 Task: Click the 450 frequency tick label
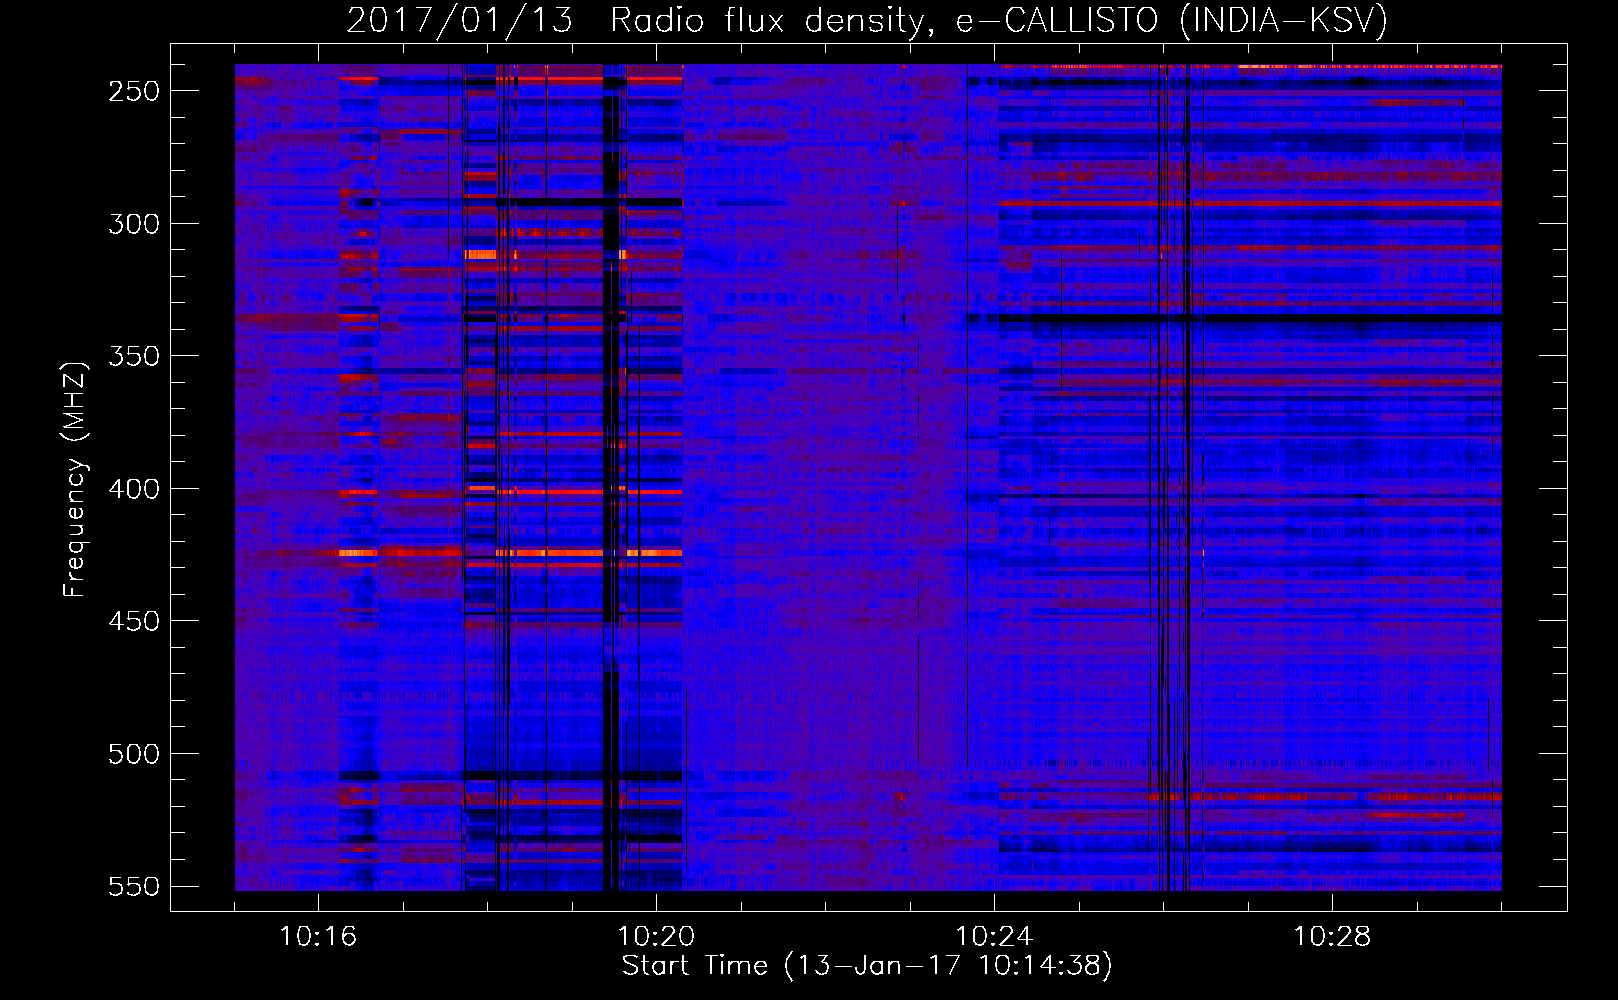tap(134, 621)
